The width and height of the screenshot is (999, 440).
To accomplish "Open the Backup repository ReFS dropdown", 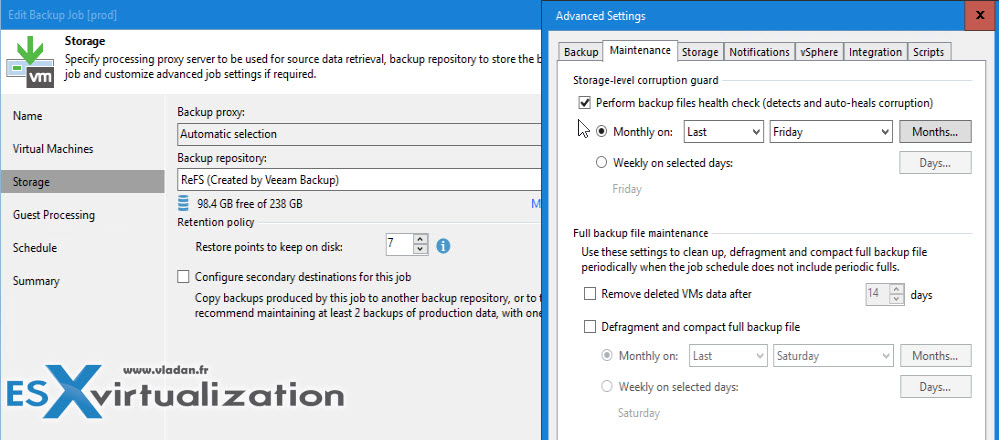I will click(x=359, y=180).
